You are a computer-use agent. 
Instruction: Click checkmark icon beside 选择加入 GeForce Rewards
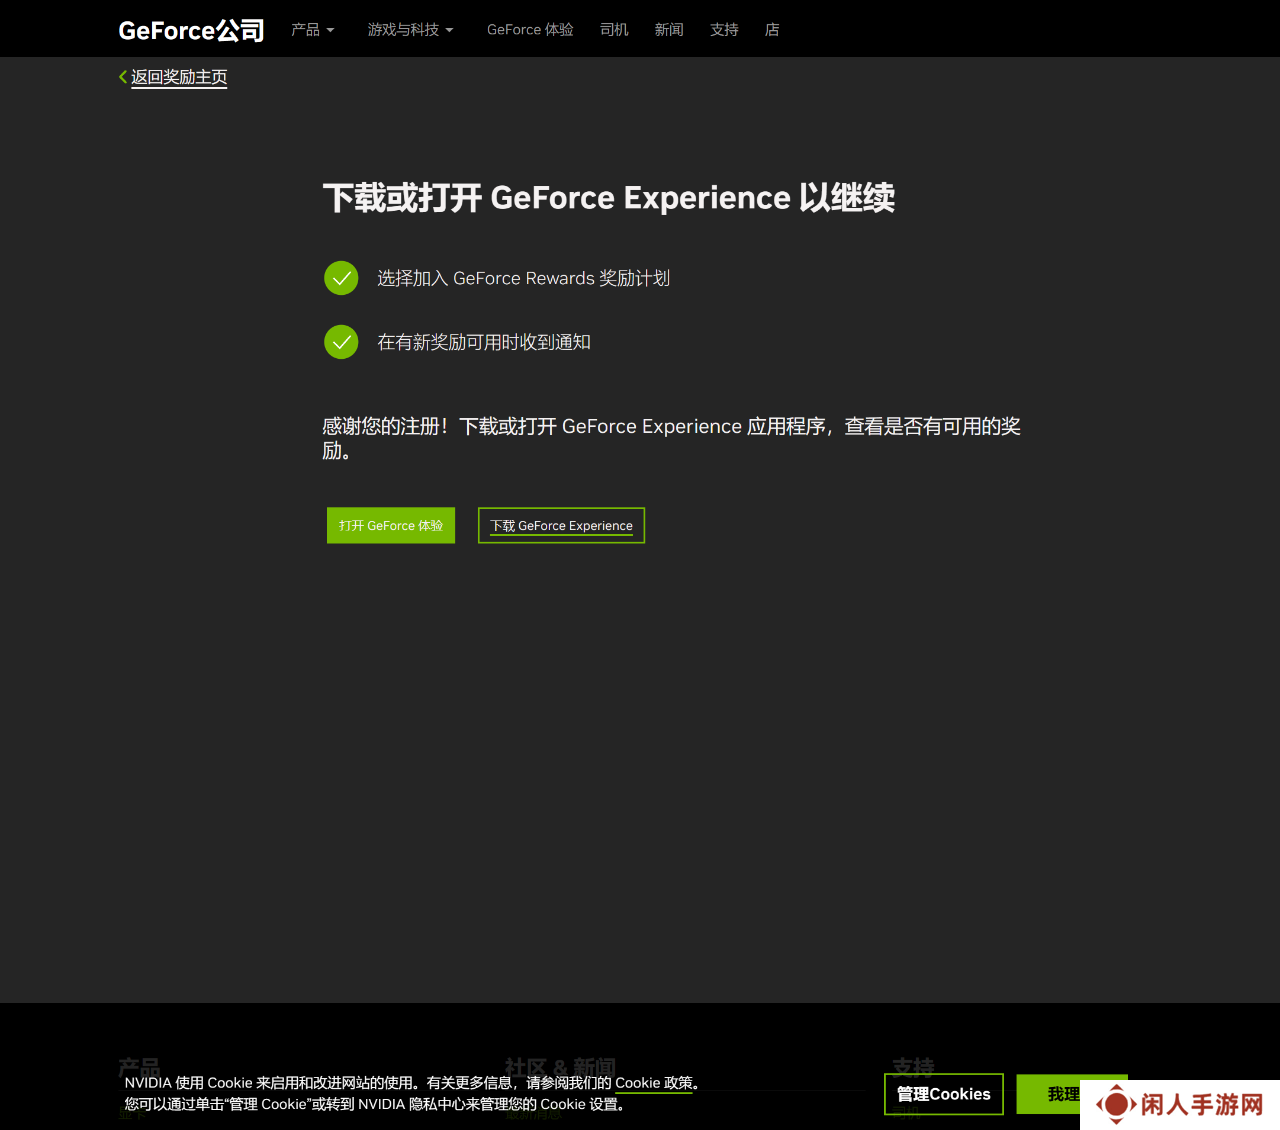pos(341,278)
